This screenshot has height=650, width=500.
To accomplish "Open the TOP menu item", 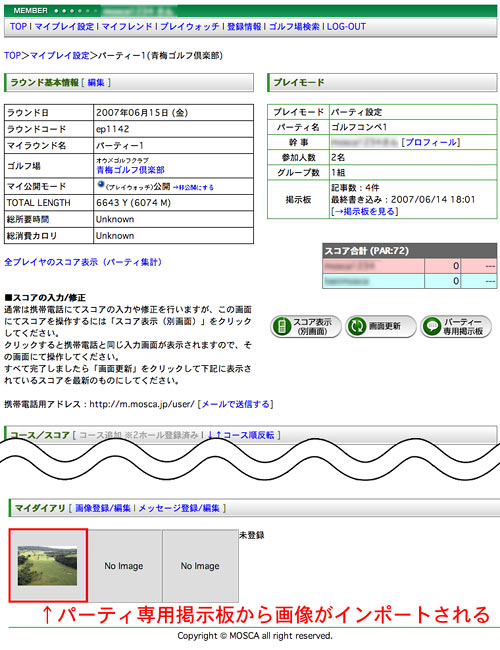I will (18, 27).
